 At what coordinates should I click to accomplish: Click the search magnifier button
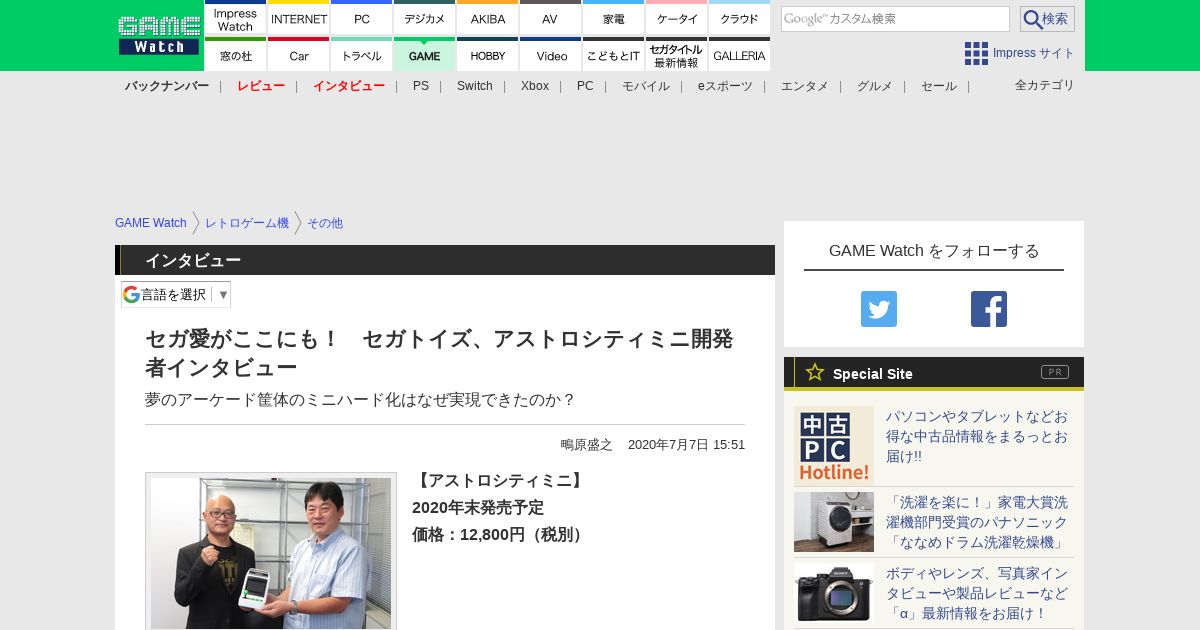coord(1047,19)
